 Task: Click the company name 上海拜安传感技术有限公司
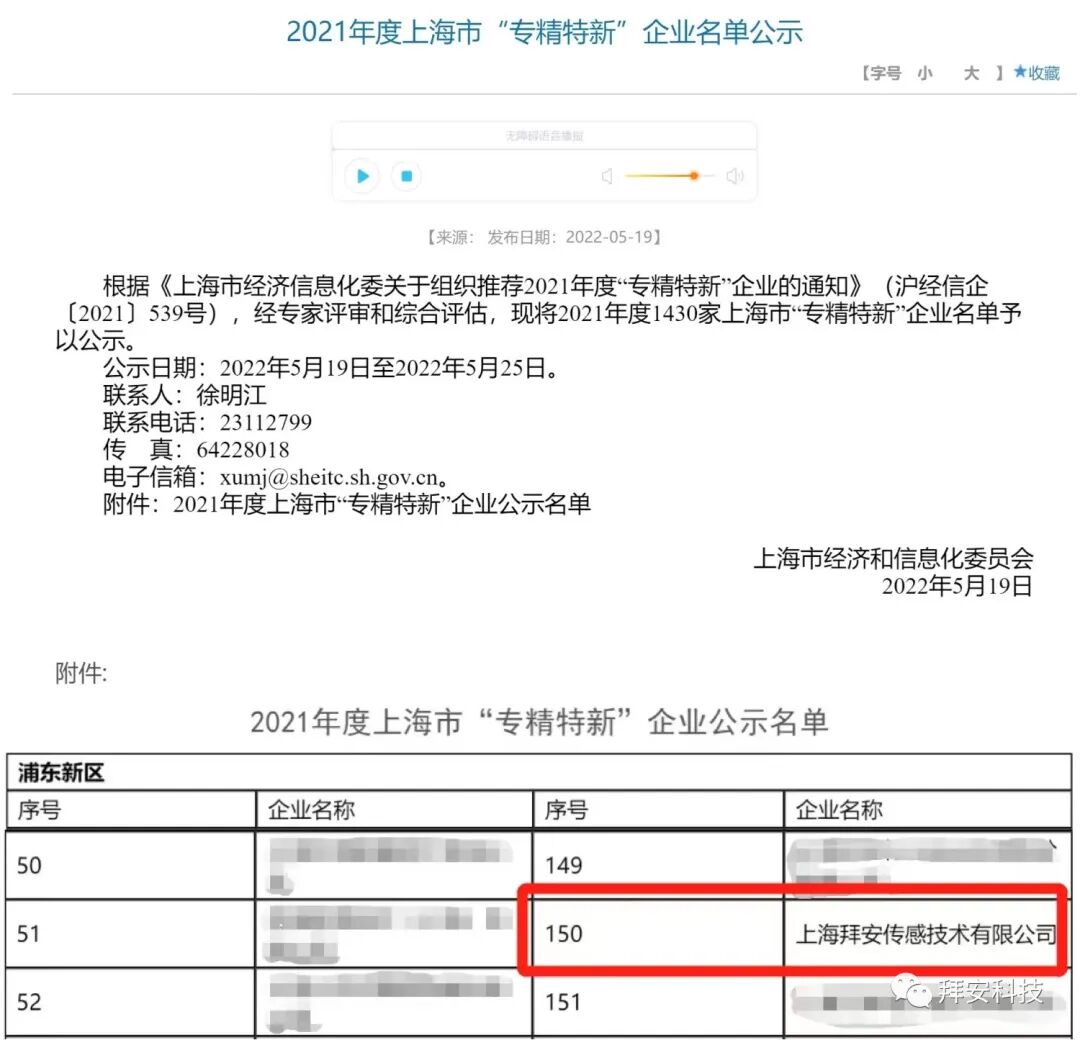coord(925,935)
